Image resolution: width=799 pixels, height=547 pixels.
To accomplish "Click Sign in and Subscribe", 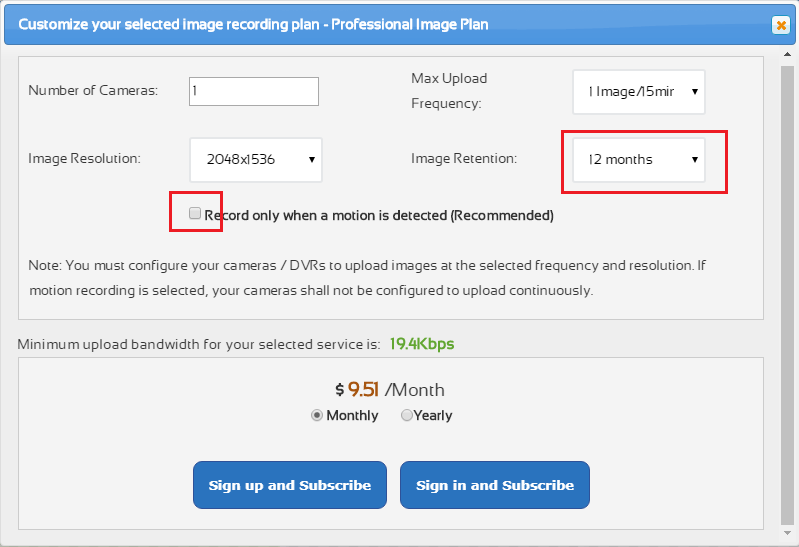I will point(495,486).
